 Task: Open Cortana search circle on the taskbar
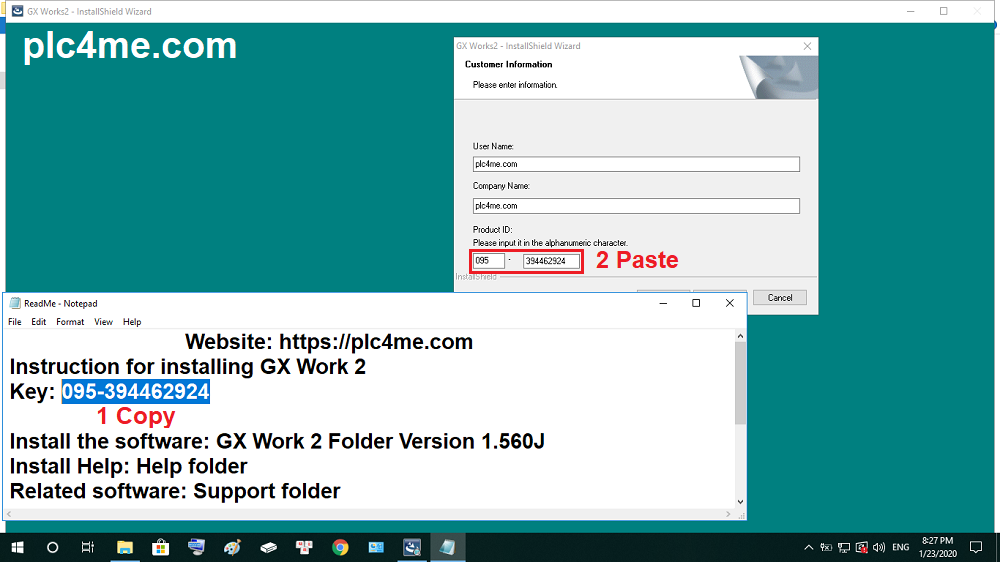53,547
